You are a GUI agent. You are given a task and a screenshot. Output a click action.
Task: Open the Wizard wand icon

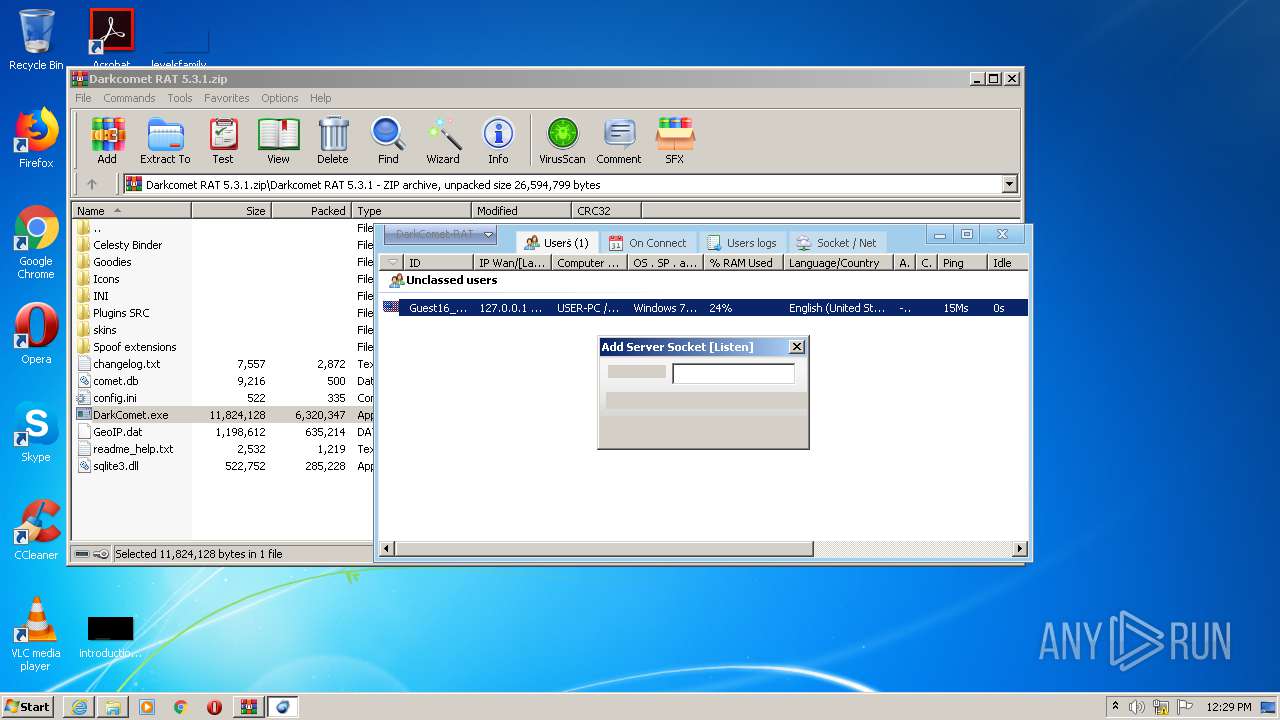[443, 141]
